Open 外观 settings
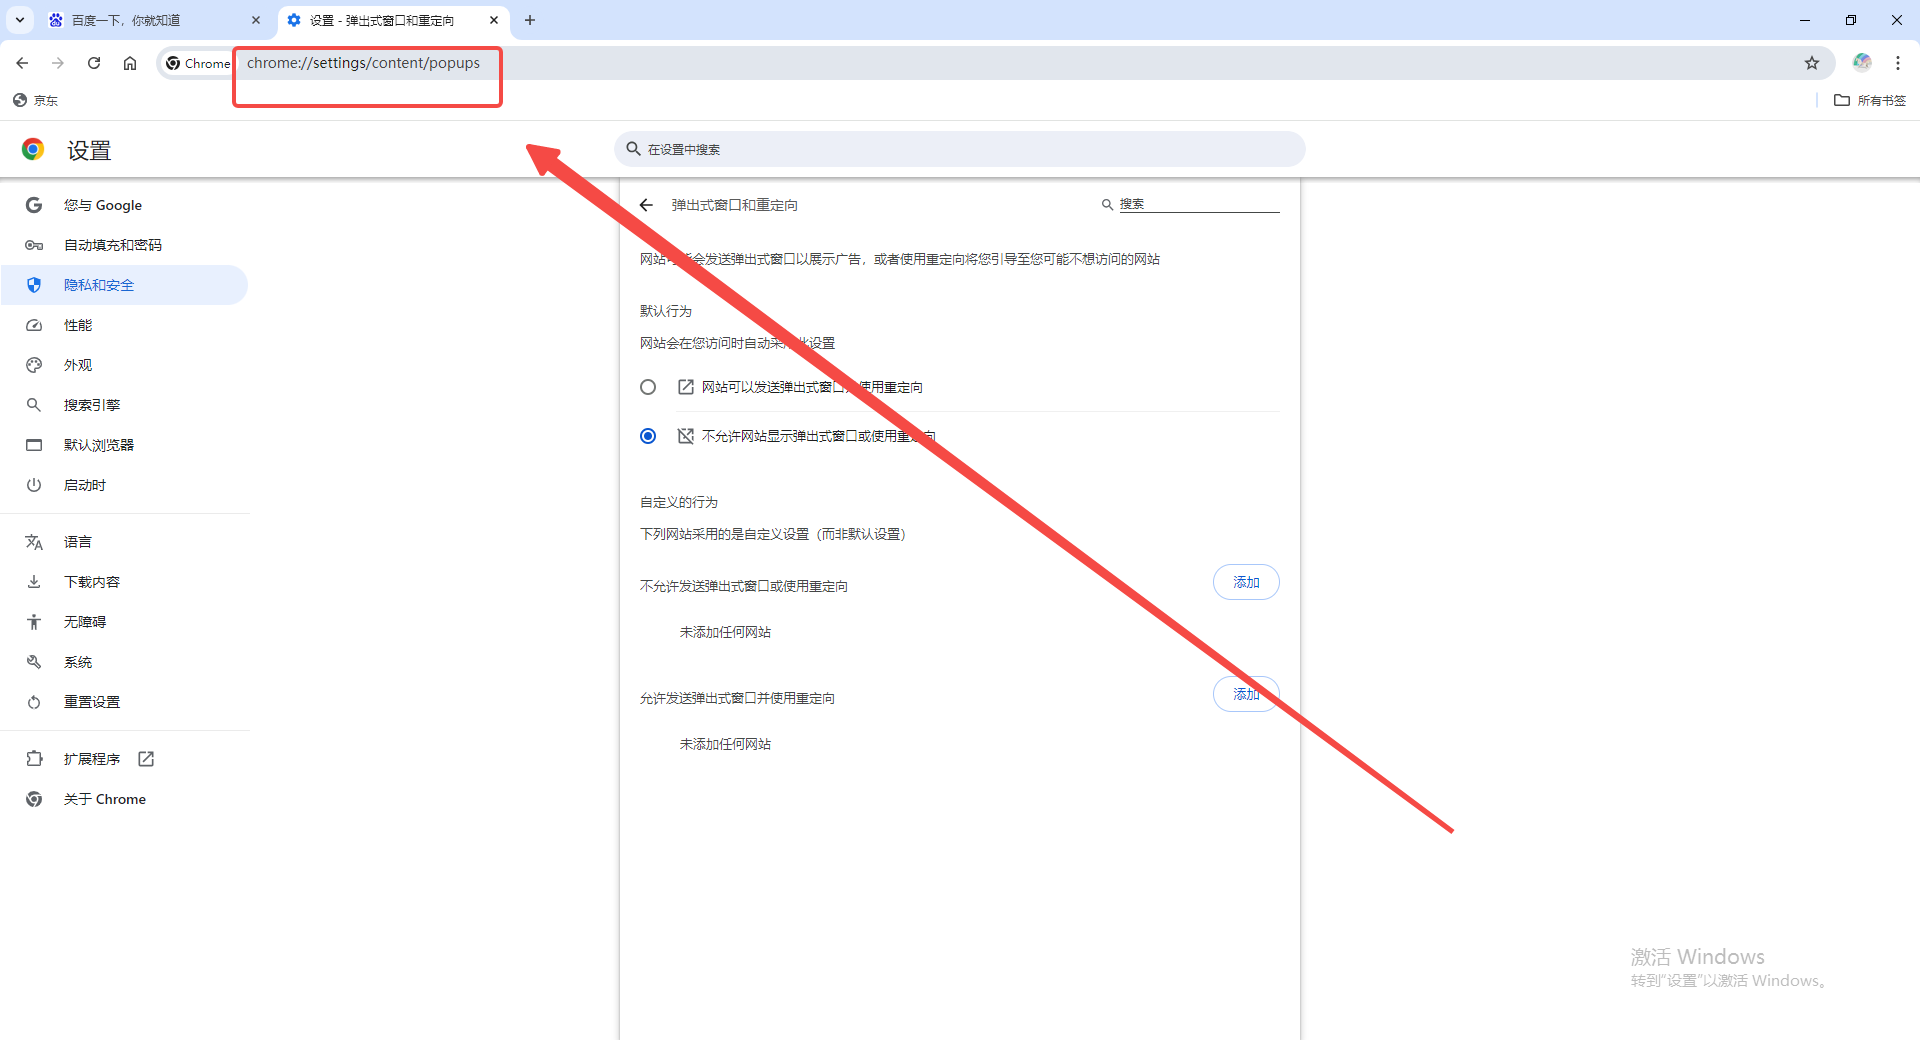This screenshot has width=1920, height=1040. point(124,365)
